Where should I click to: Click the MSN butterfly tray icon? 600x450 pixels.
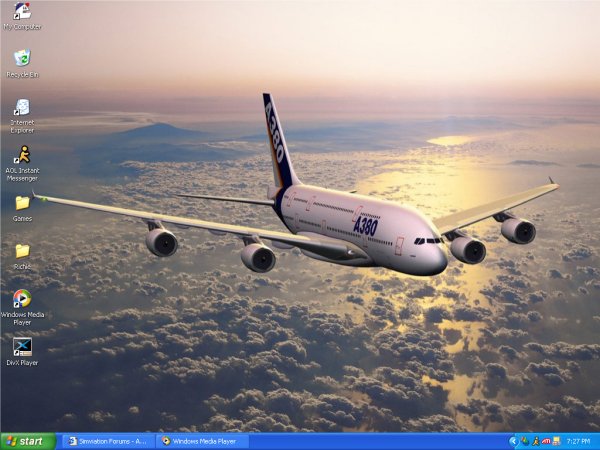tap(524, 441)
